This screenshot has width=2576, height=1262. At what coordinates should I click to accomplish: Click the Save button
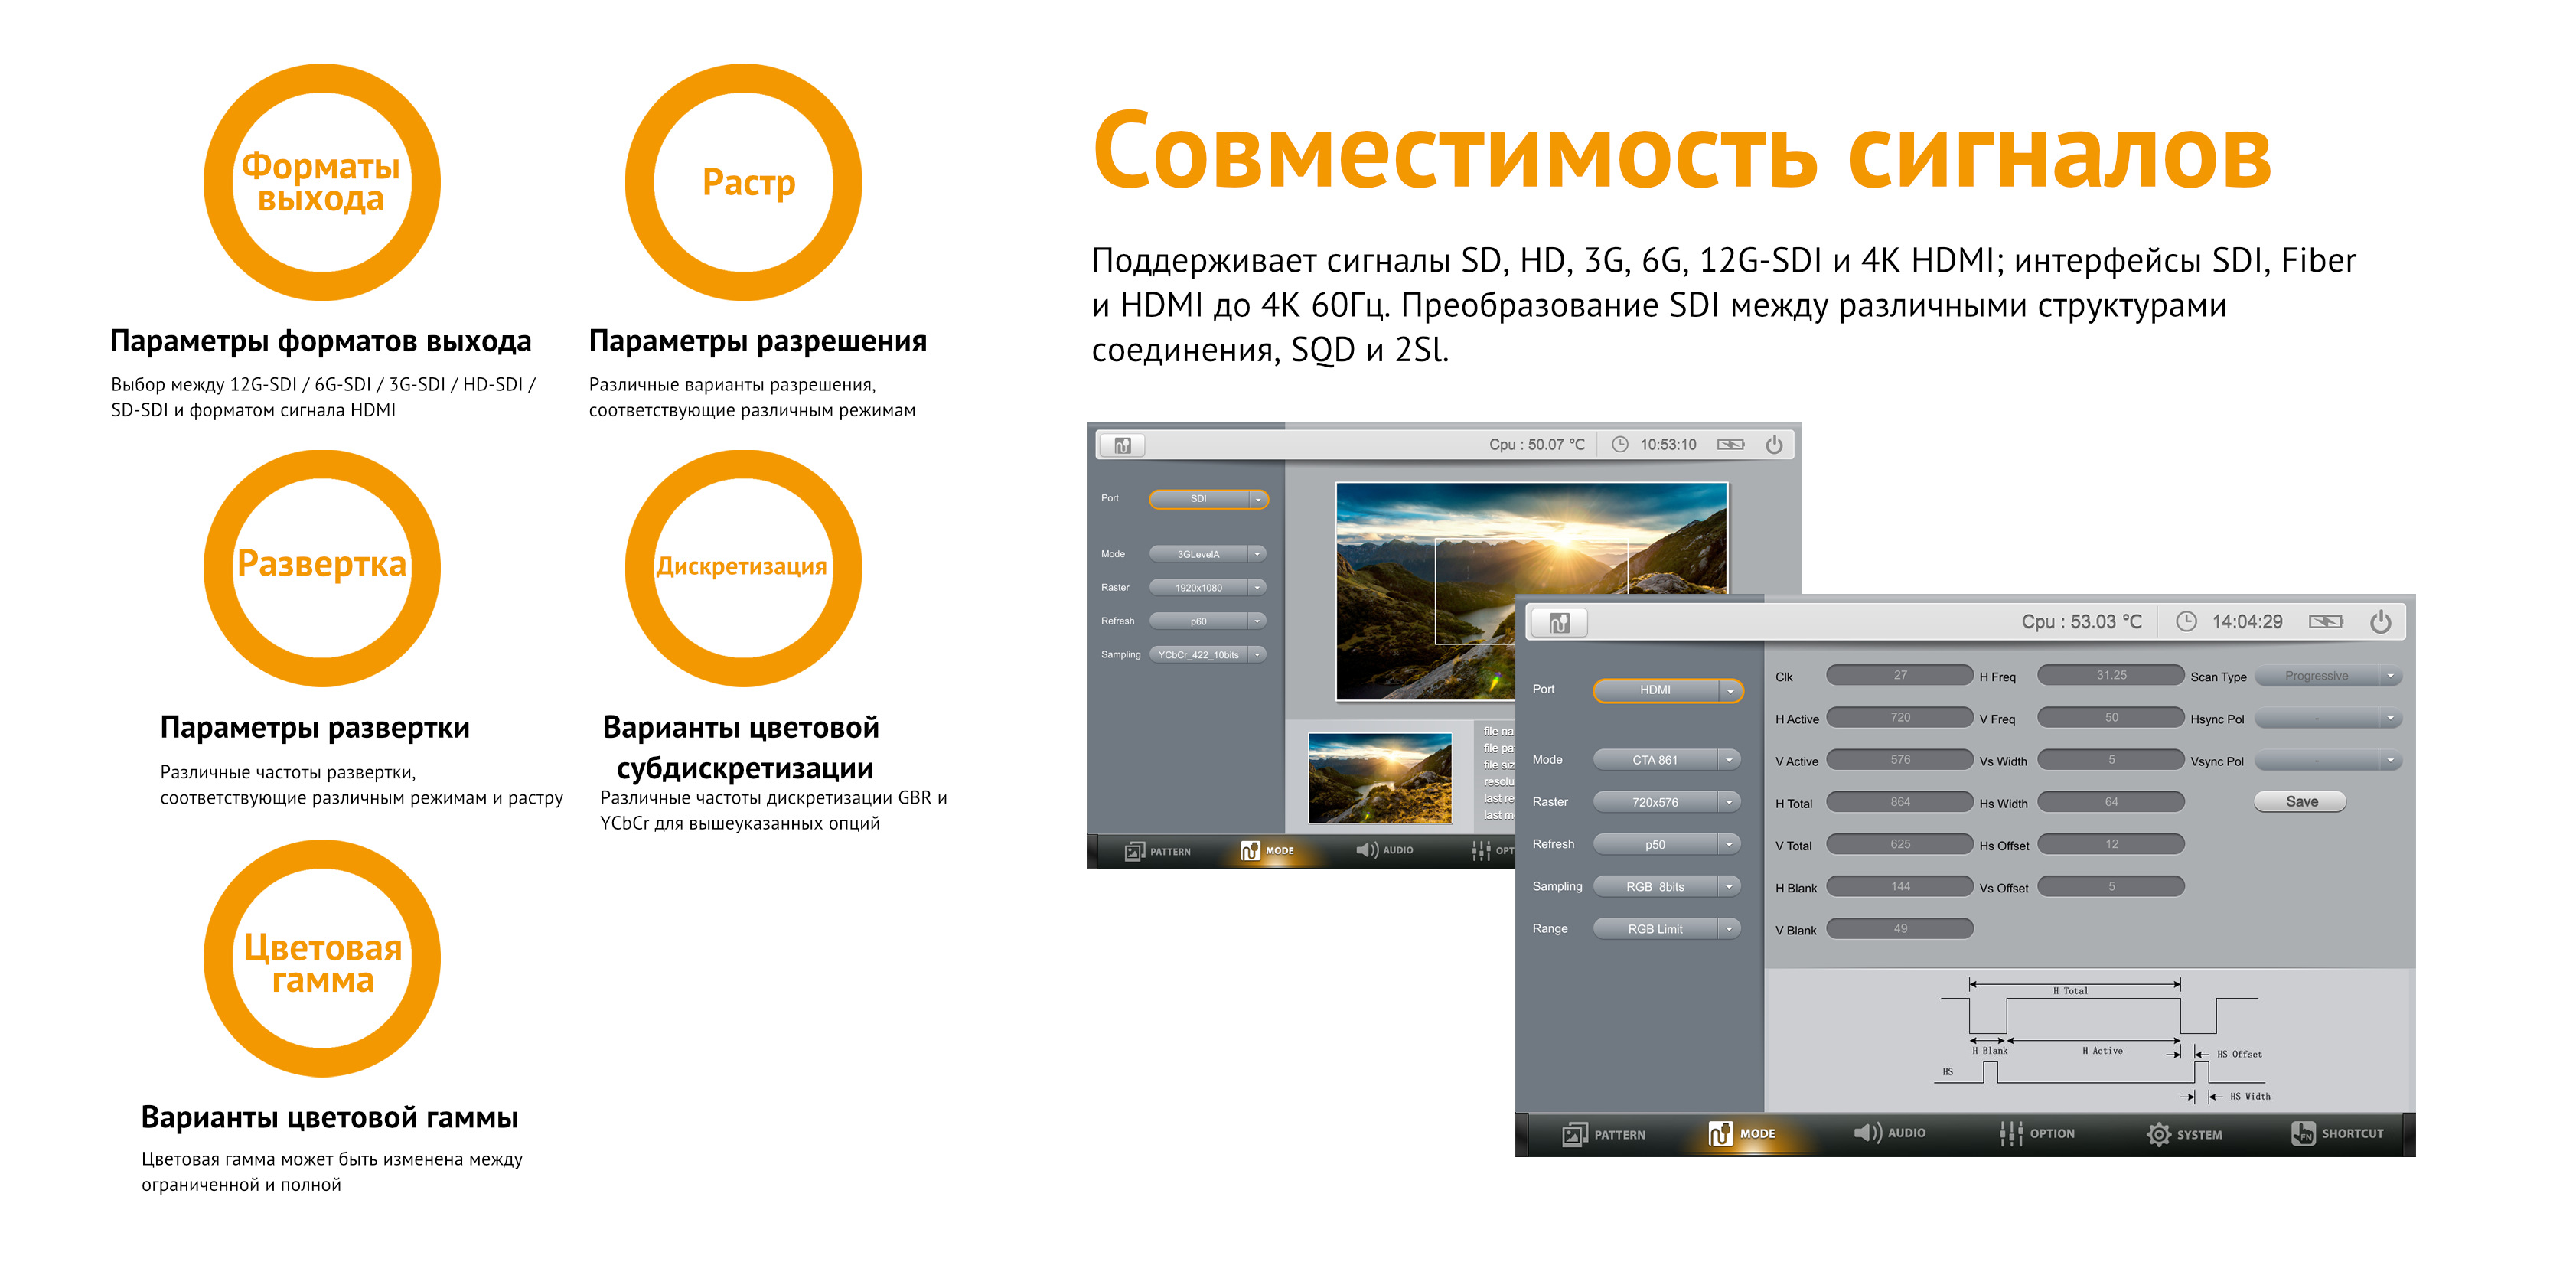click(2300, 801)
